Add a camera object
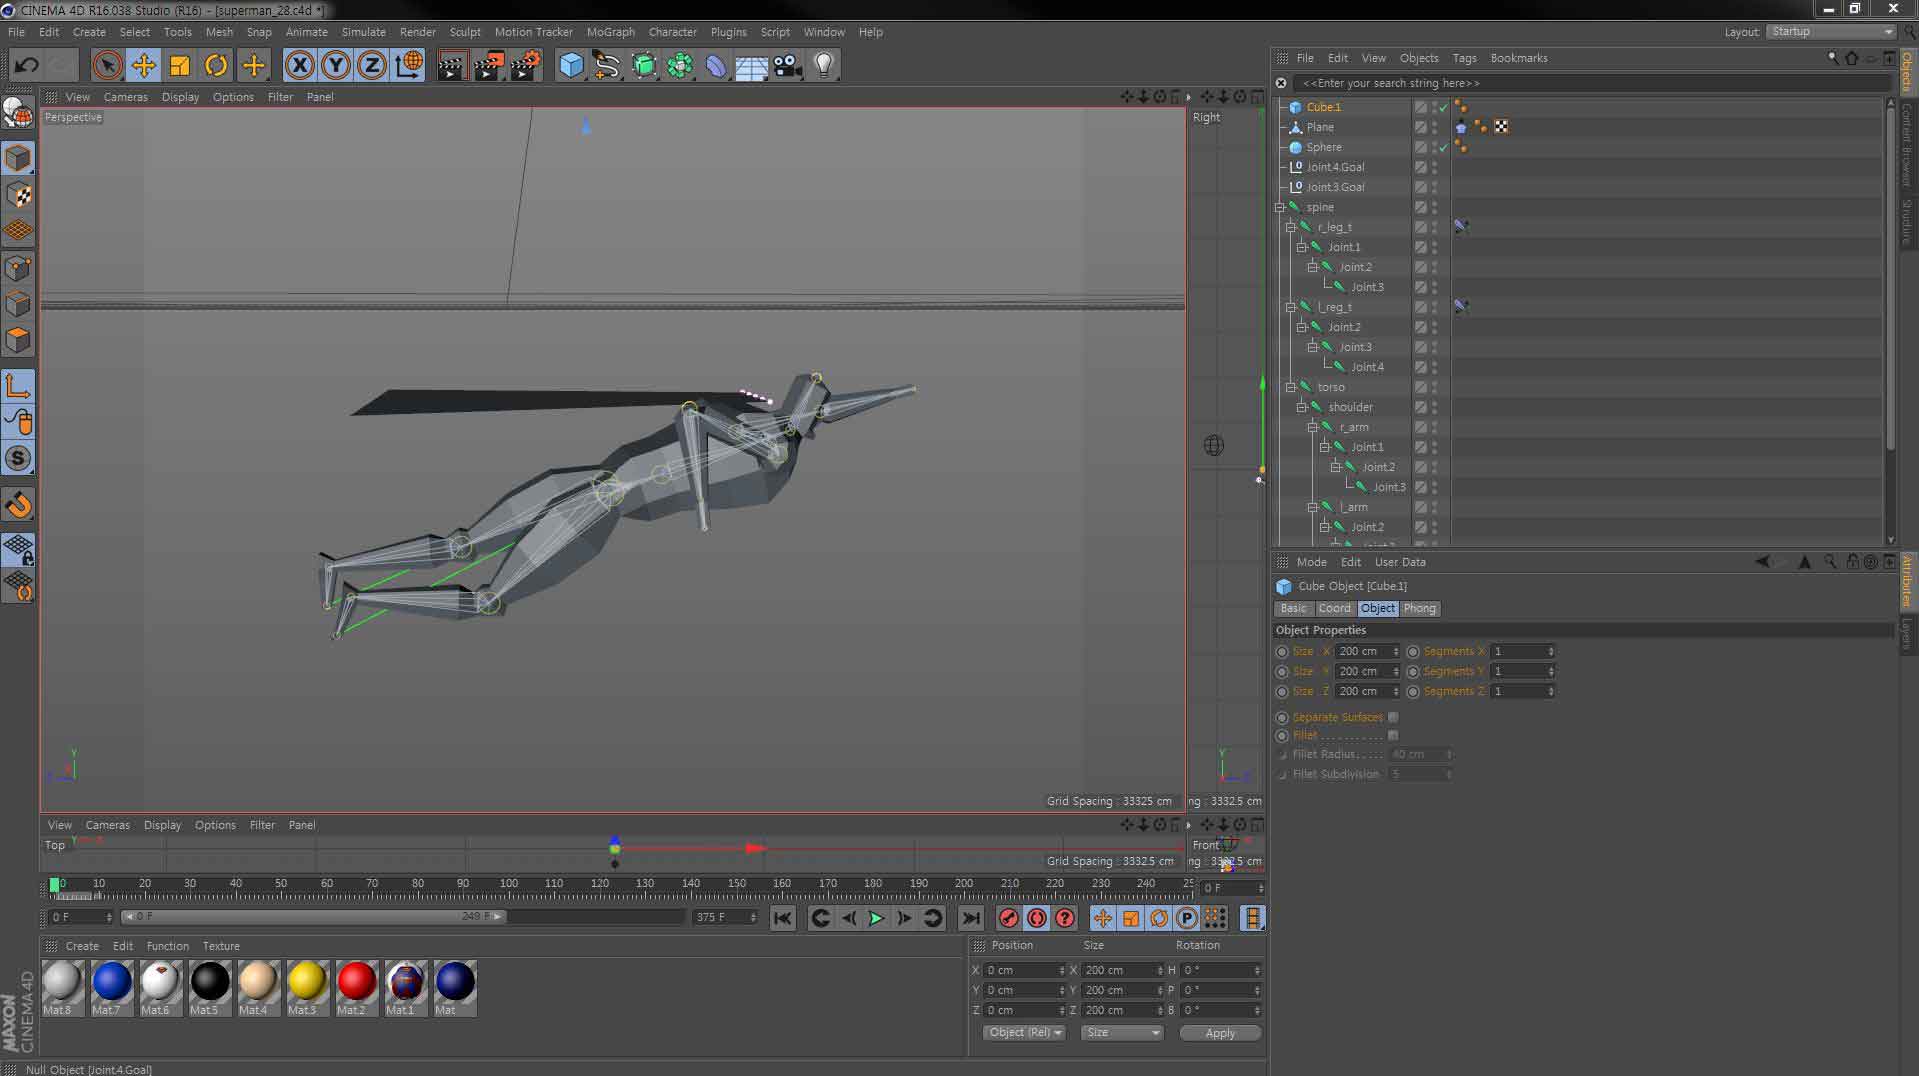Viewport: 1919px width, 1076px height. click(x=787, y=66)
